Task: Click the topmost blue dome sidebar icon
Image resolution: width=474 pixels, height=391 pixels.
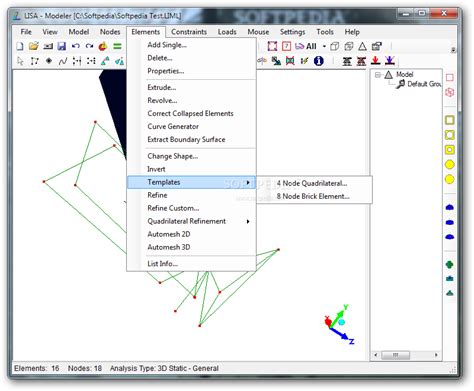Action: pos(450,207)
